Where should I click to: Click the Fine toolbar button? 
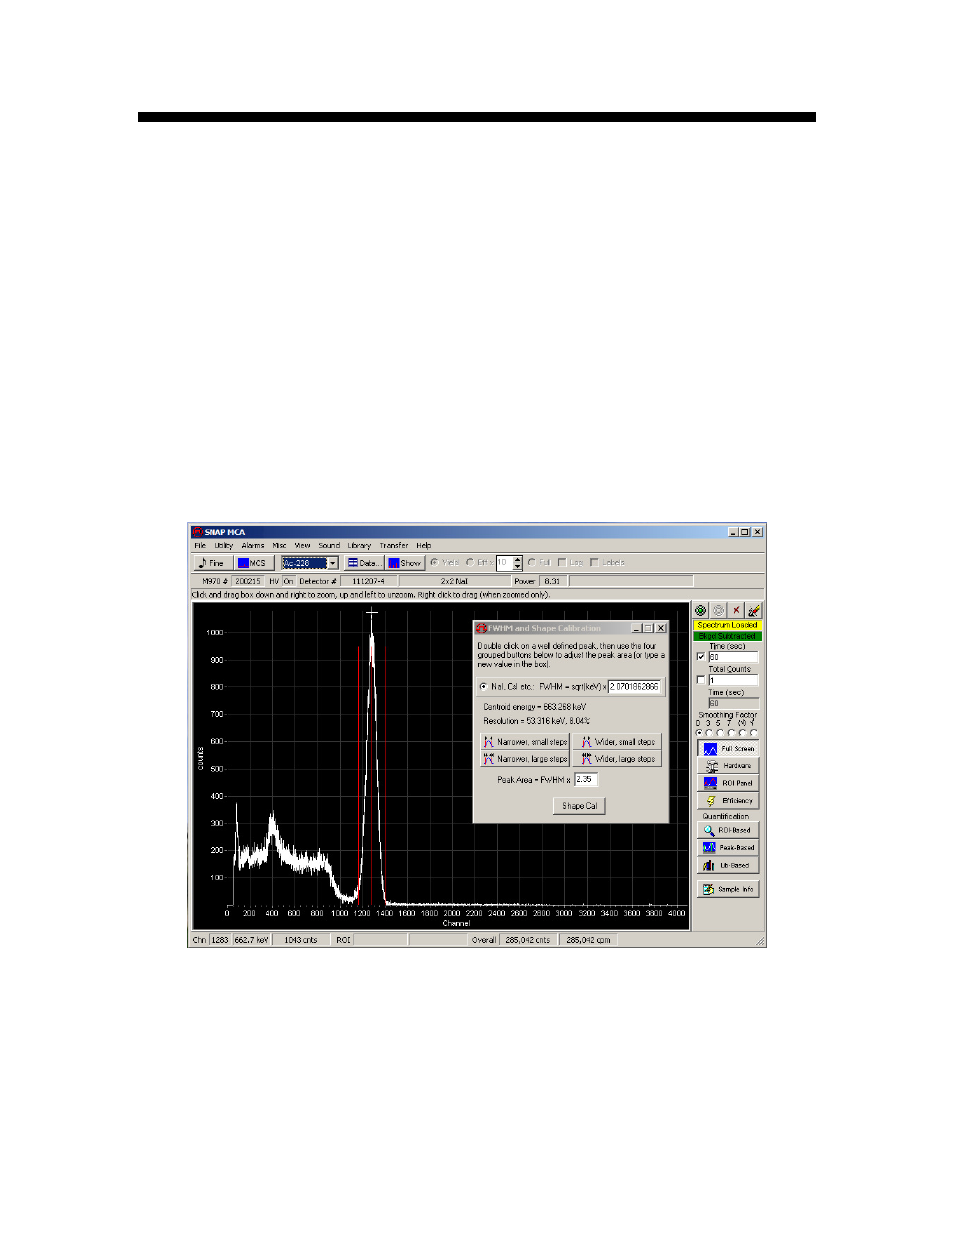pyautogui.click(x=212, y=563)
